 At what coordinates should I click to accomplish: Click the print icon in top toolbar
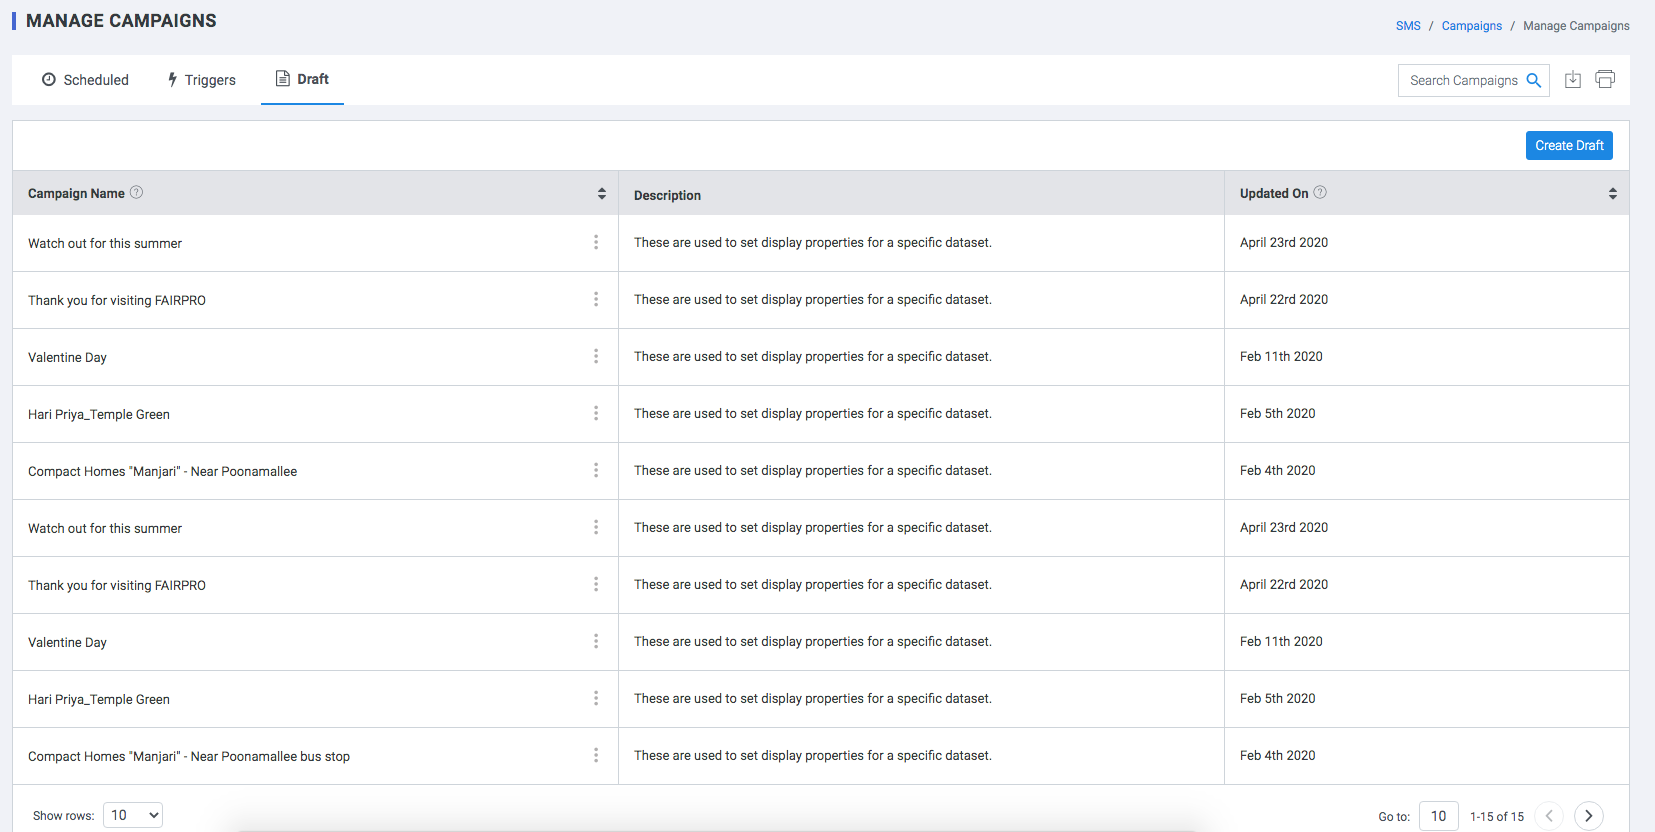pyautogui.click(x=1605, y=80)
